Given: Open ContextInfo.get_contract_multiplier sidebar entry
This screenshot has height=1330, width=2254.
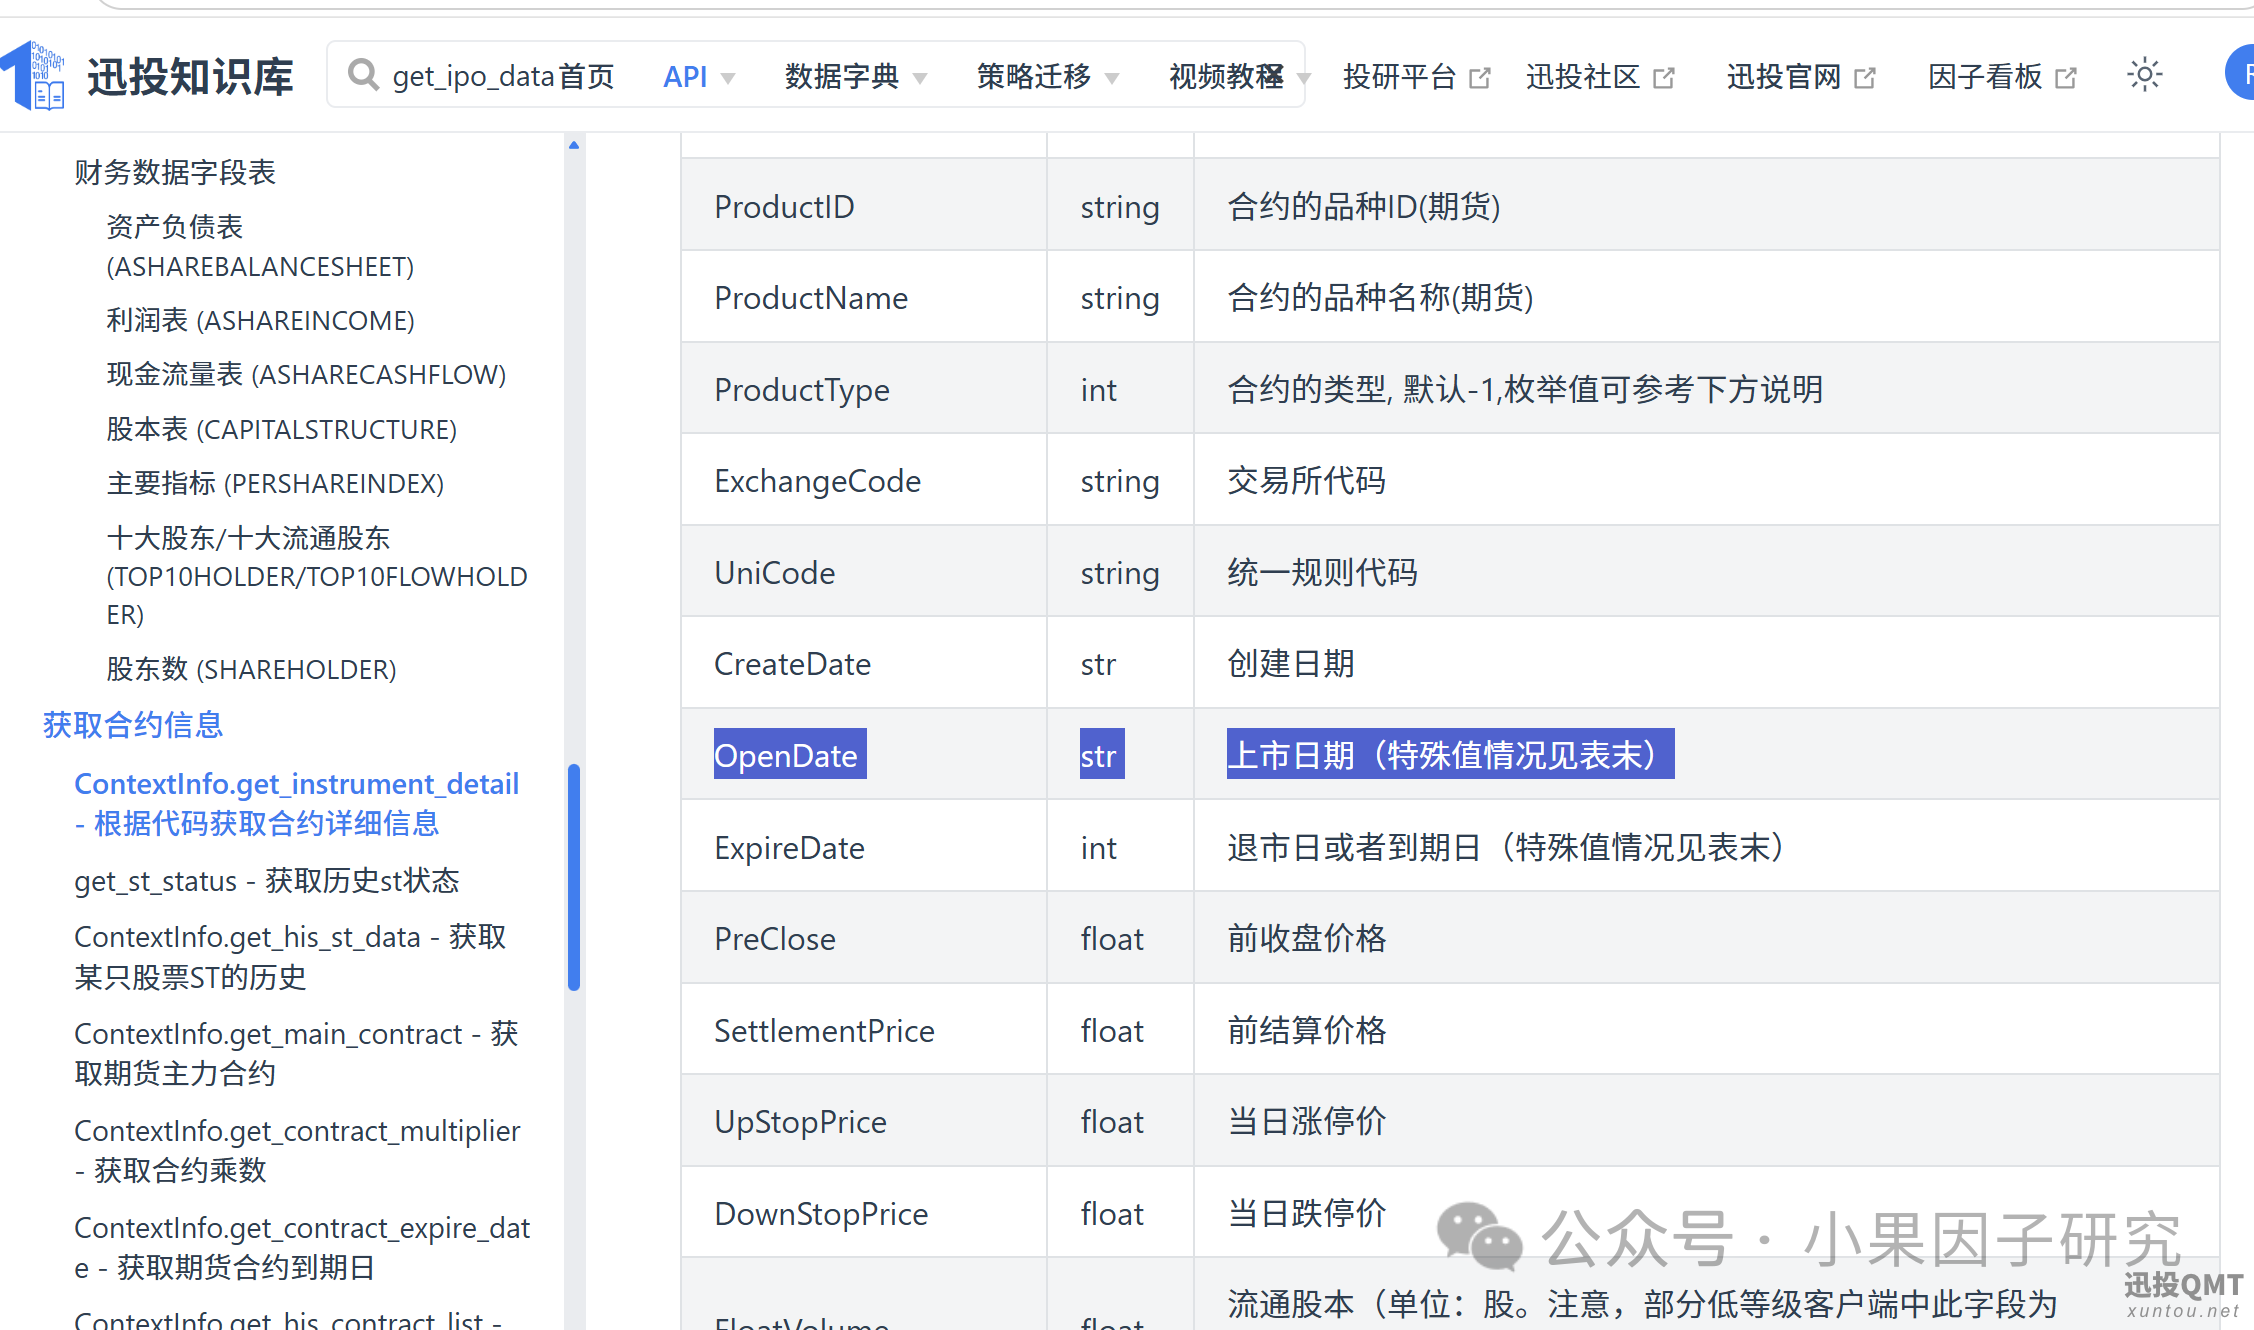Looking at the screenshot, I should pyautogui.click(x=297, y=1150).
